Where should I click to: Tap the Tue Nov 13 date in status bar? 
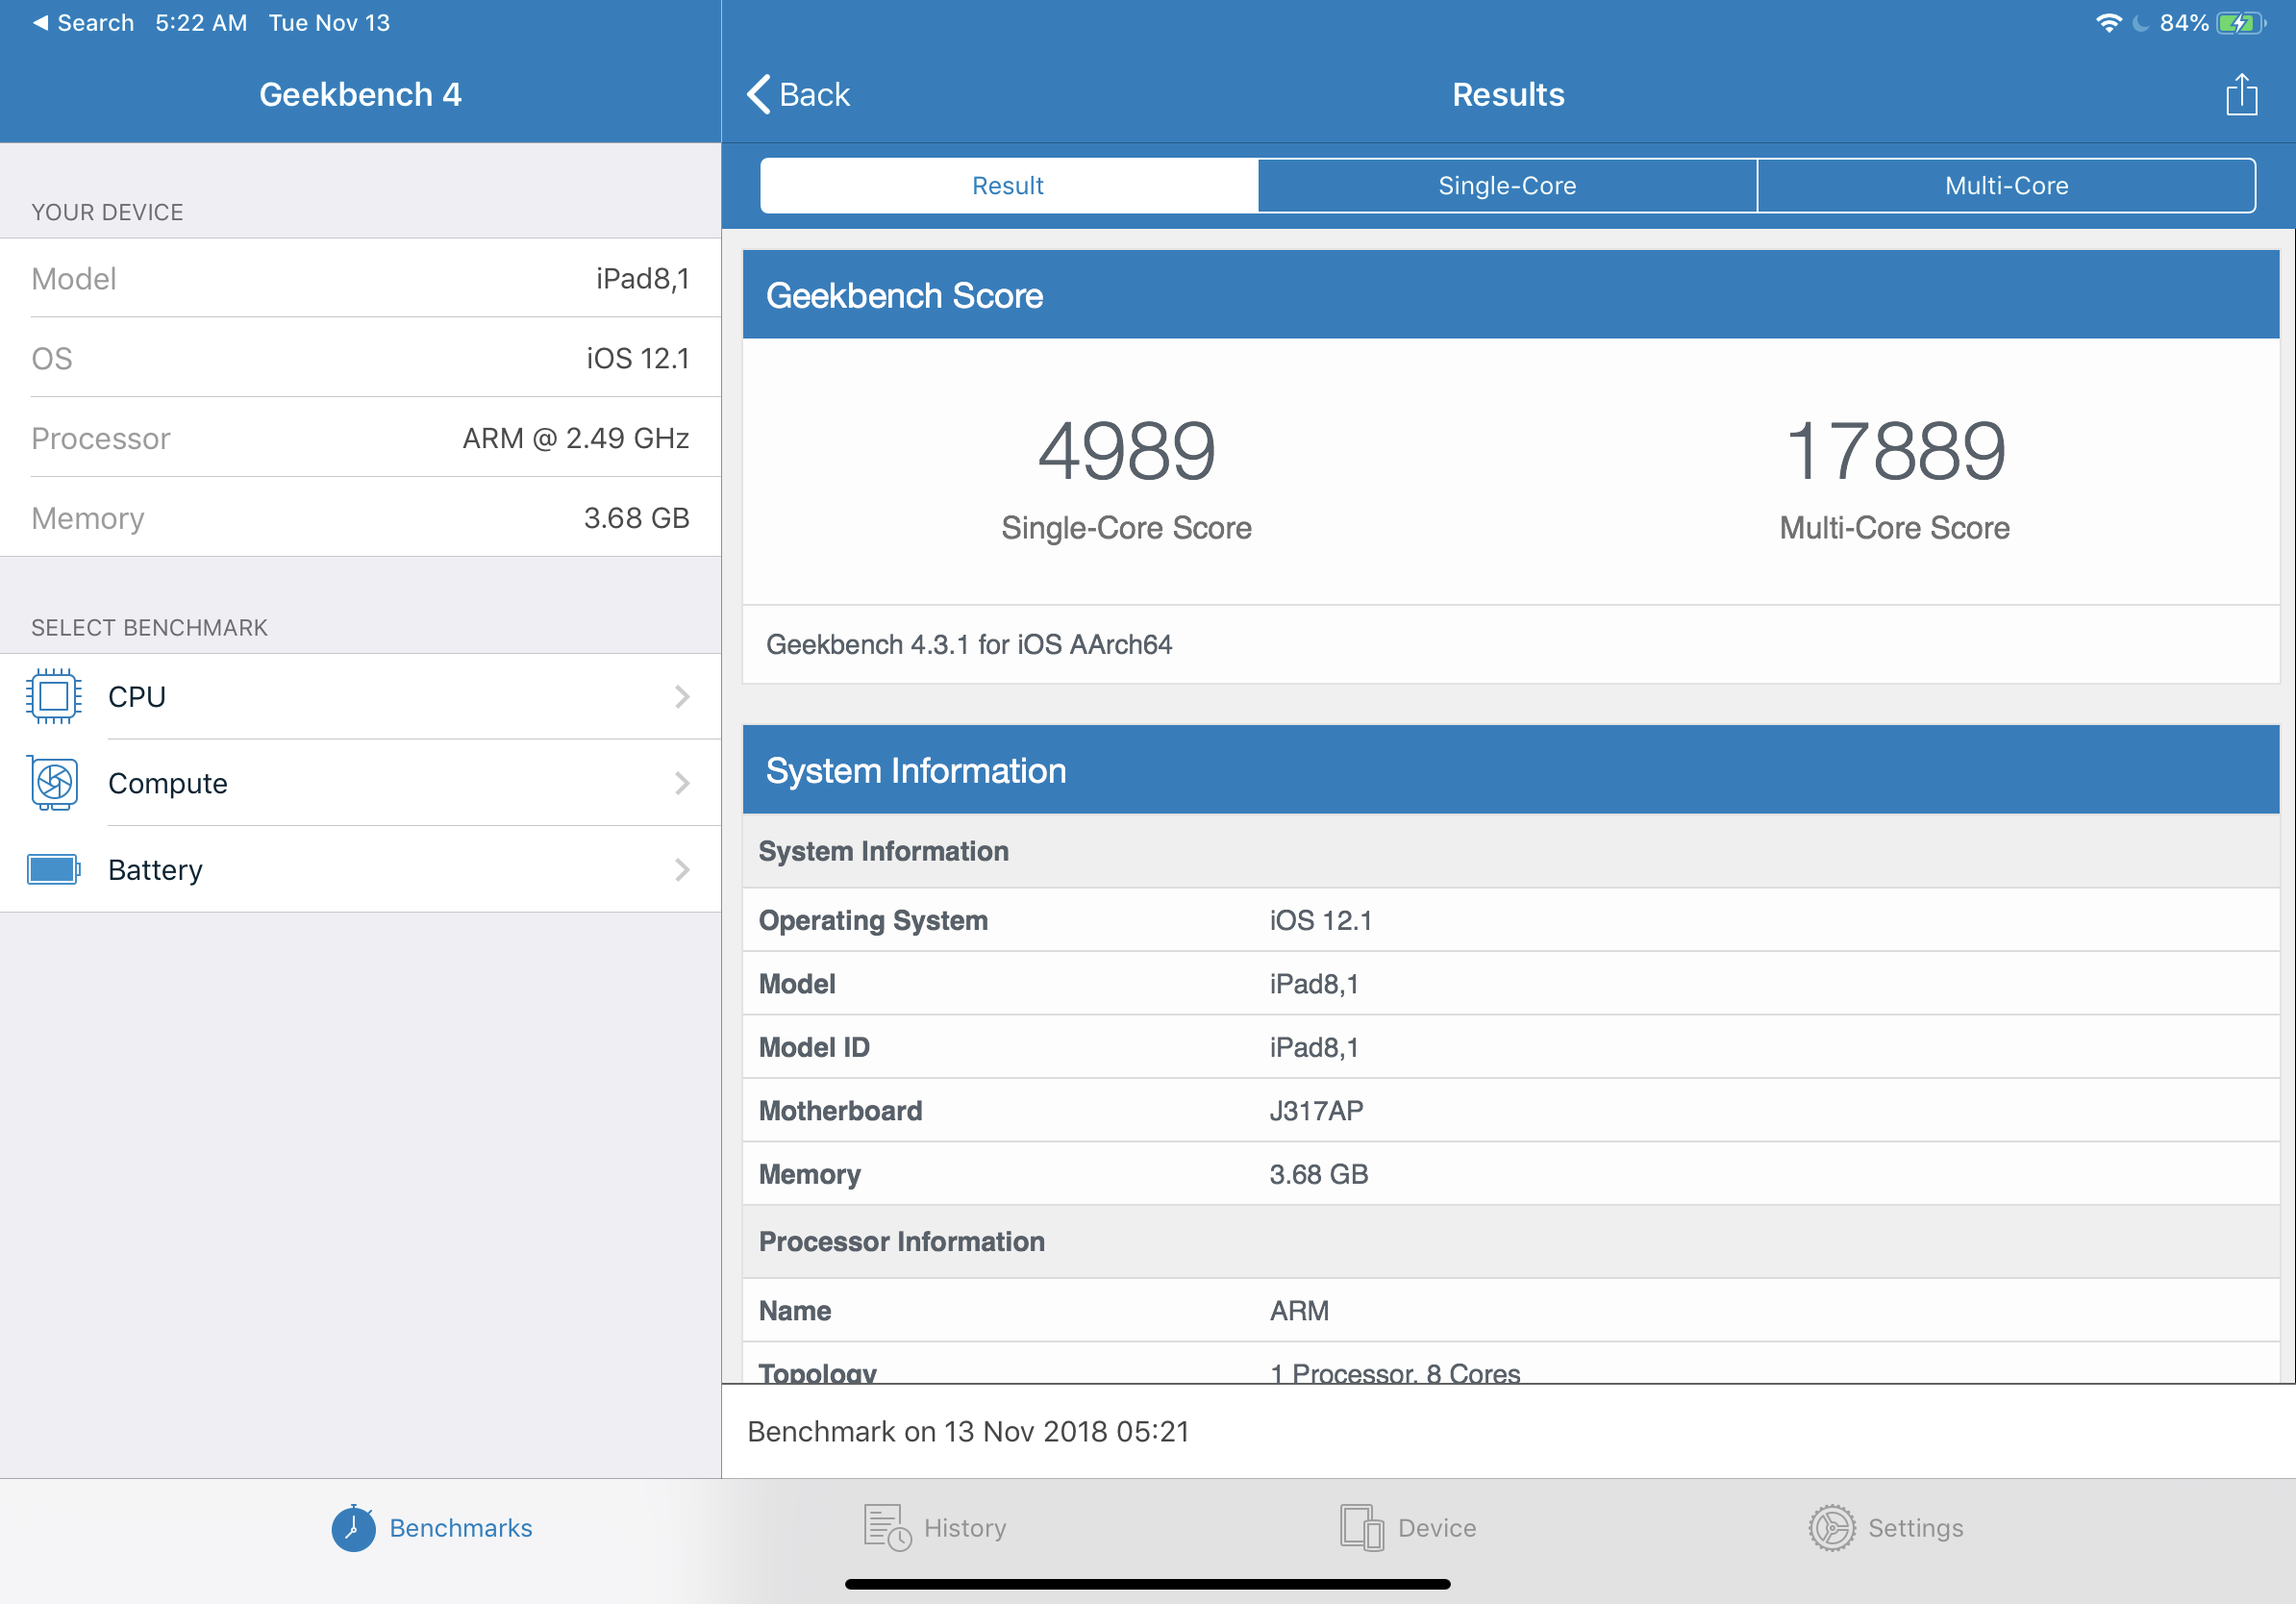pyautogui.click(x=329, y=23)
